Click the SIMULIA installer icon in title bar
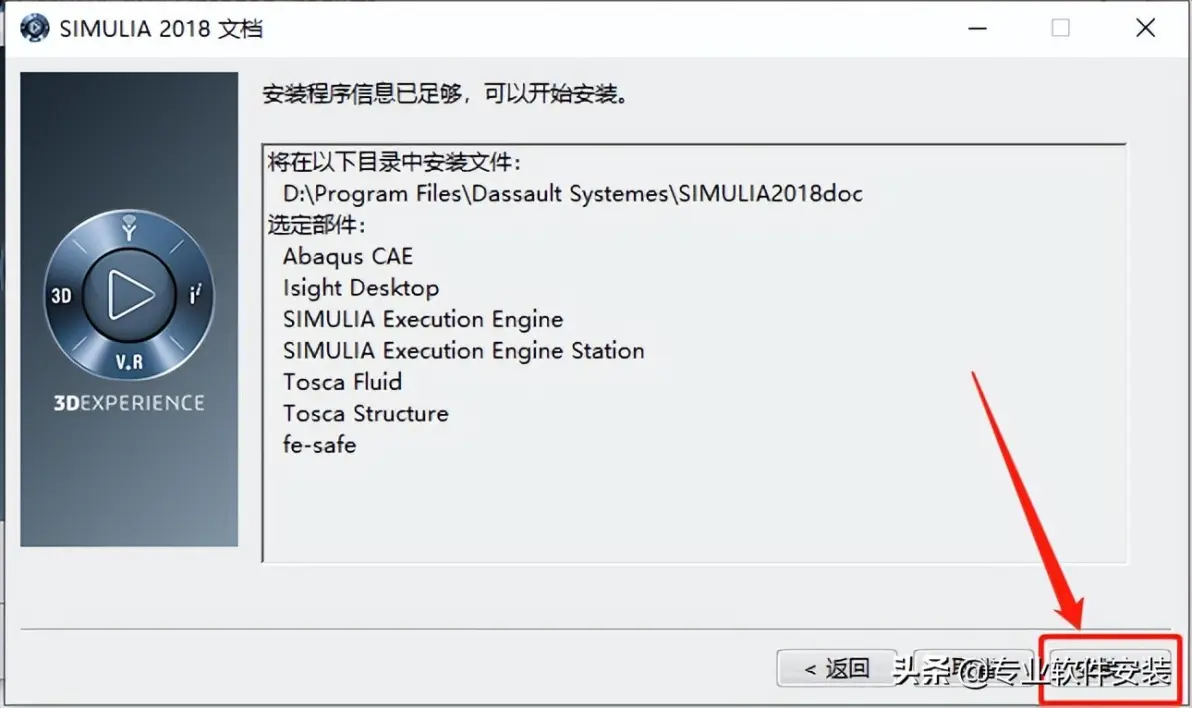 [x=34, y=28]
